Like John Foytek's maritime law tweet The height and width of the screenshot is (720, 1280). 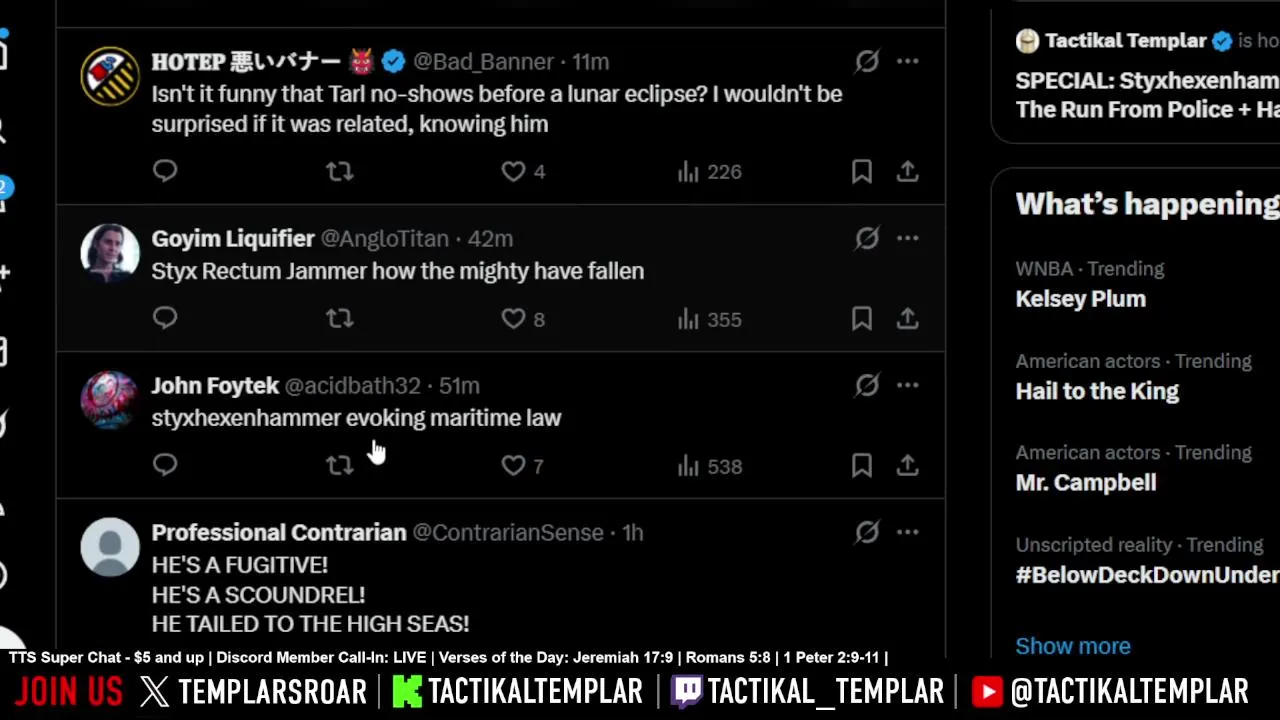tap(513, 466)
